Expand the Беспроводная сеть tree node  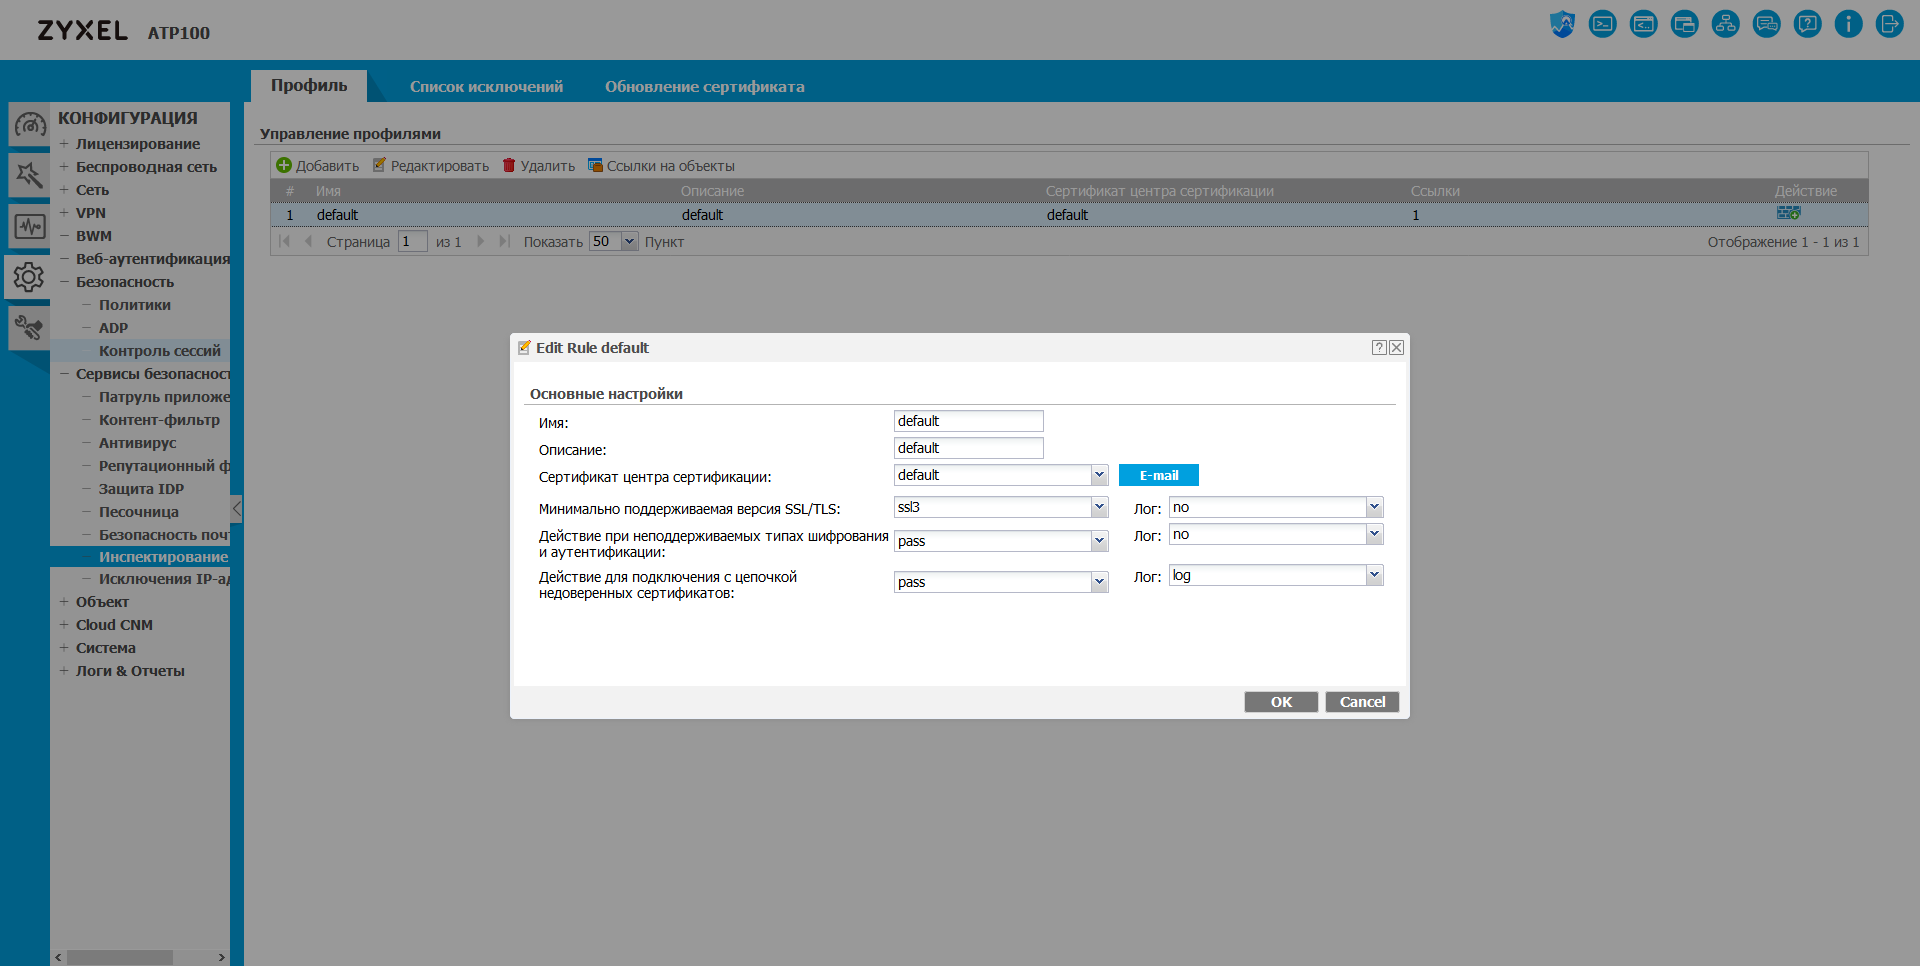click(x=64, y=167)
